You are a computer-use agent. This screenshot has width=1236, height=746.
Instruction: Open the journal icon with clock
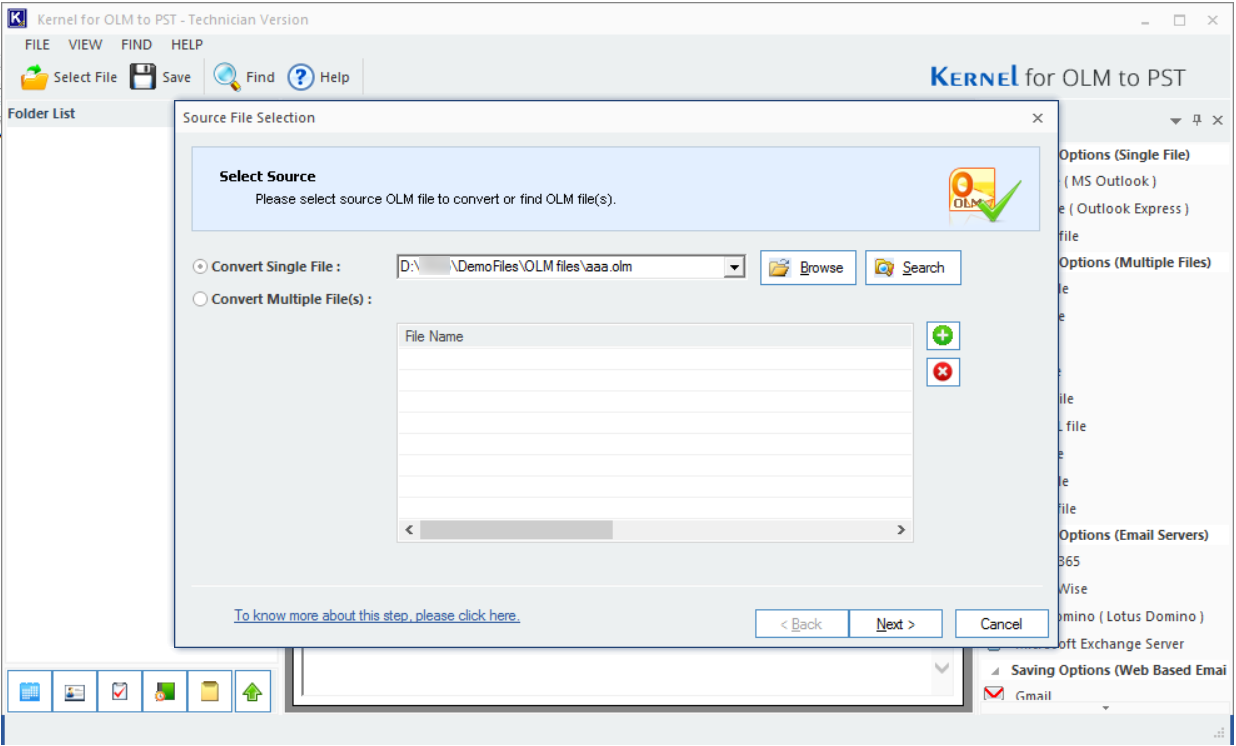[x=165, y=691]
